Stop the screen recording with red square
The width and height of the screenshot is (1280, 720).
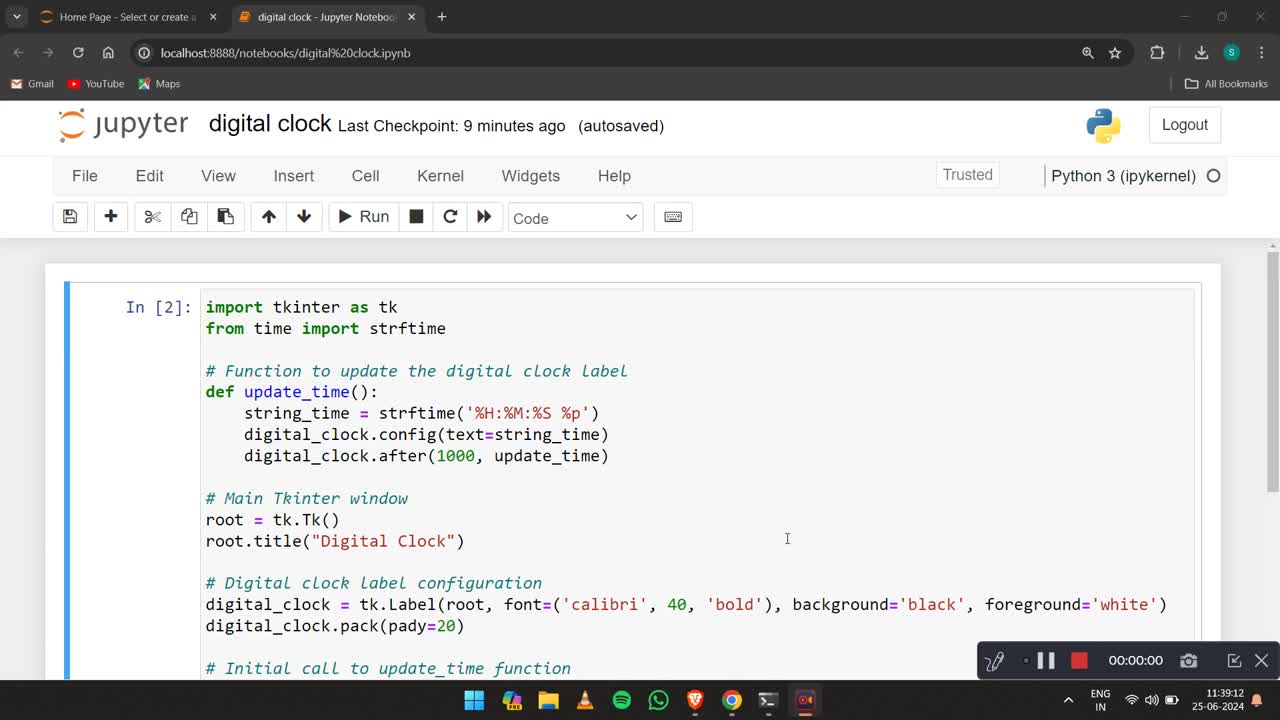(x=1079, y=660)
